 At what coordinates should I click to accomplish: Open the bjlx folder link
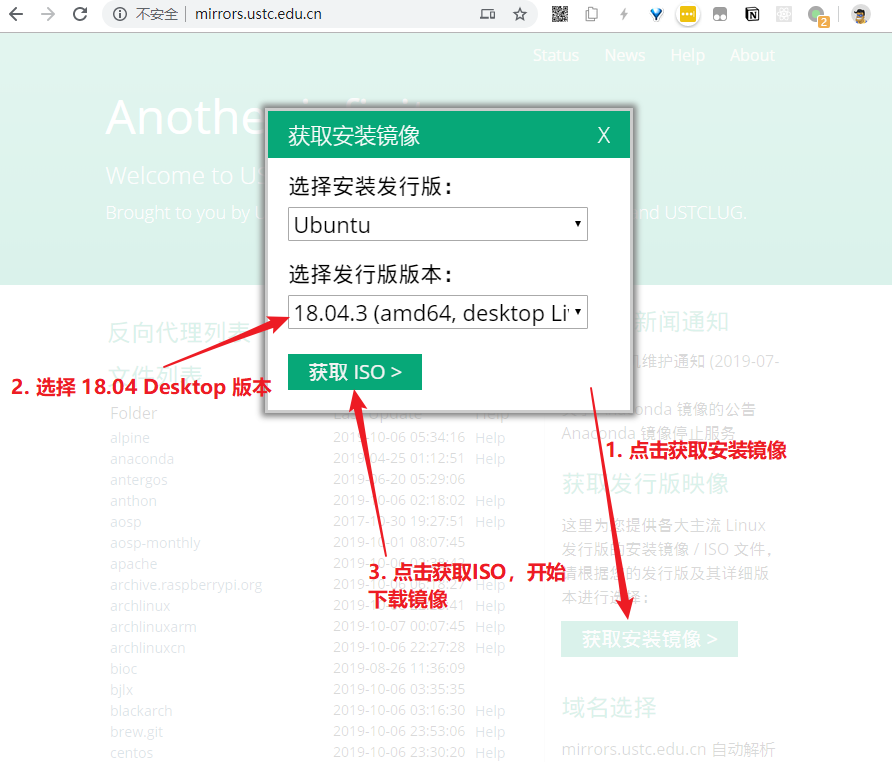coord(121,690)
